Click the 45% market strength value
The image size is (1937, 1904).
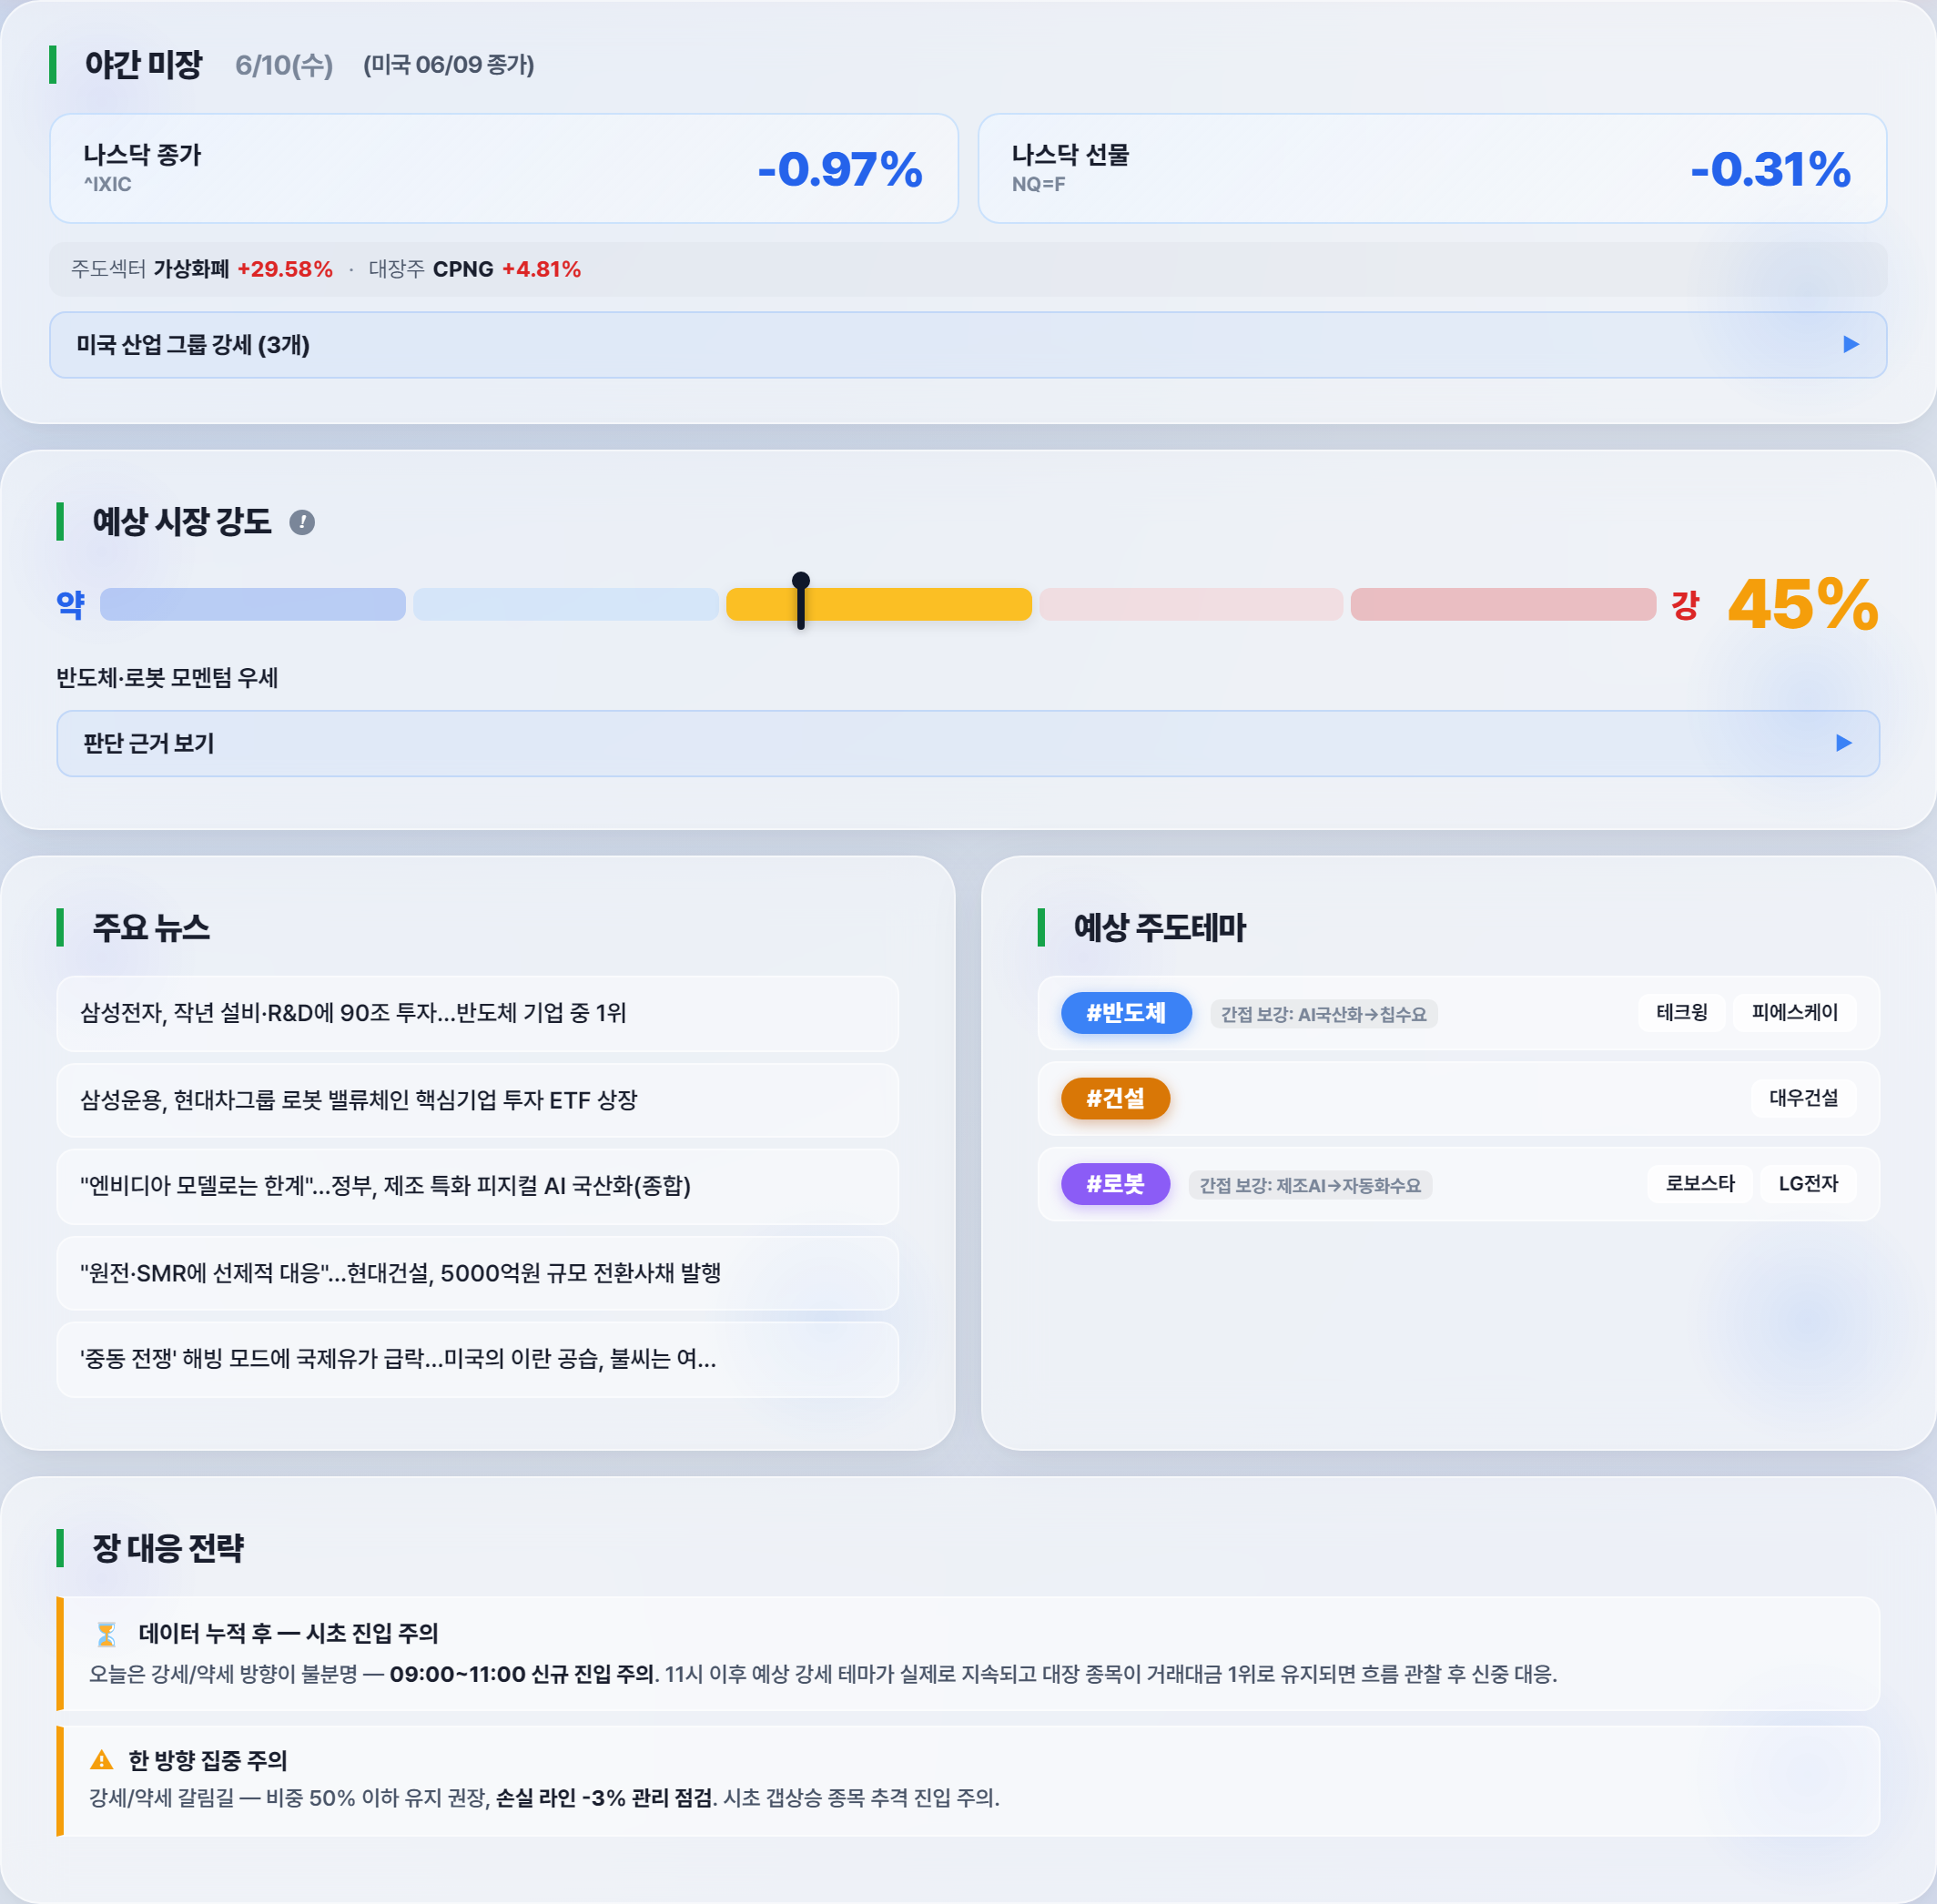click(1803, 604)
